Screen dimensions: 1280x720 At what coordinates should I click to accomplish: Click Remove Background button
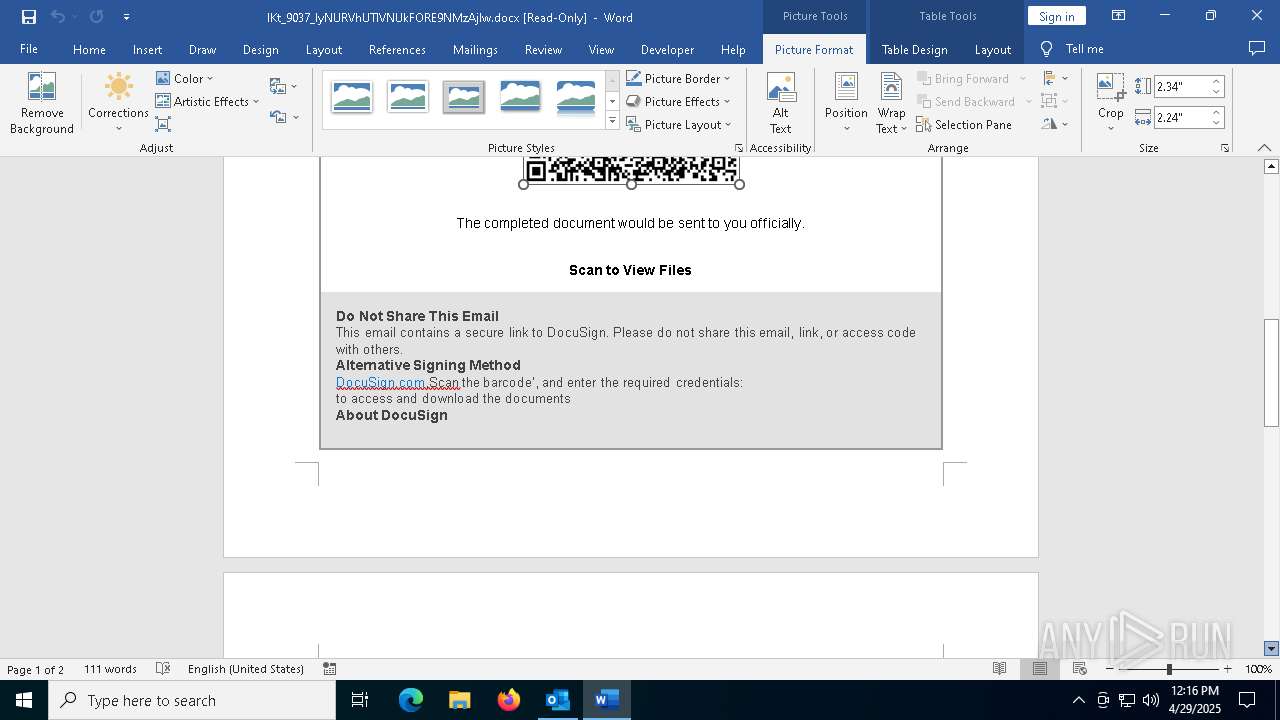41,103
